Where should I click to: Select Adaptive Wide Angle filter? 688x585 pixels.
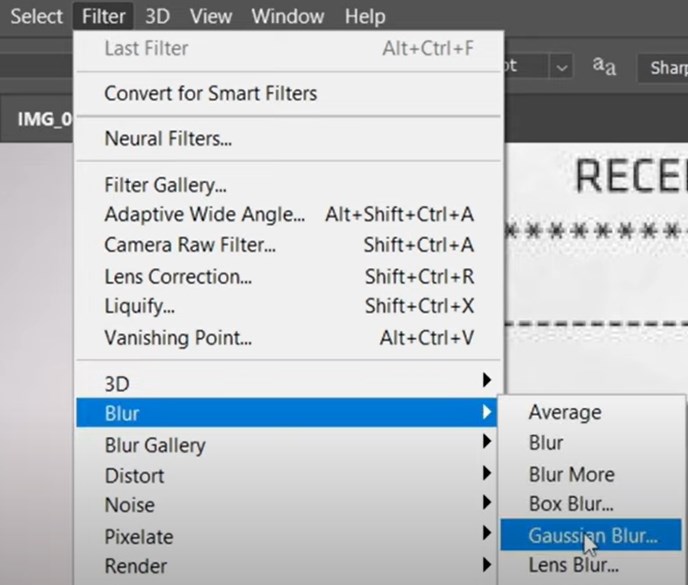click(x=204, y=215)
